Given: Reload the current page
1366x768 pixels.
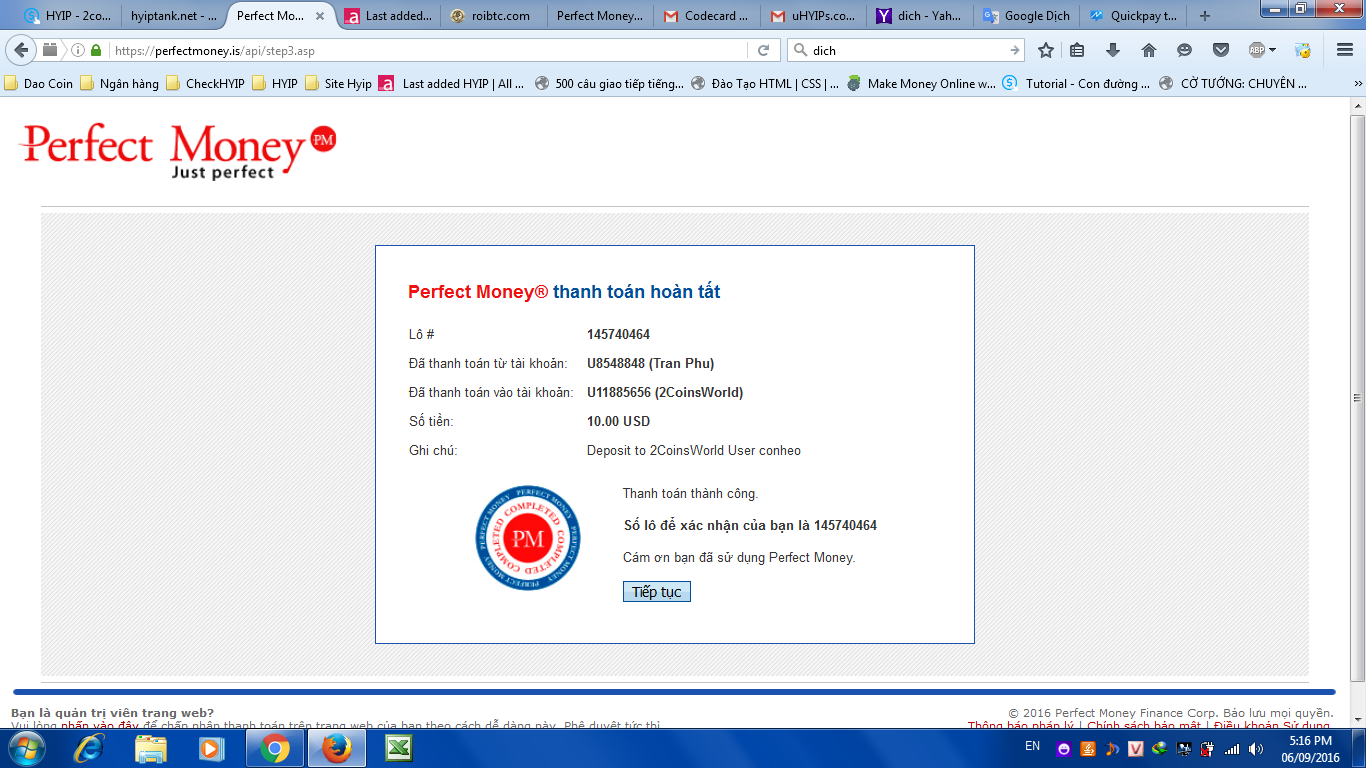Looking at the screenshot, I should (x=763, y=50).
